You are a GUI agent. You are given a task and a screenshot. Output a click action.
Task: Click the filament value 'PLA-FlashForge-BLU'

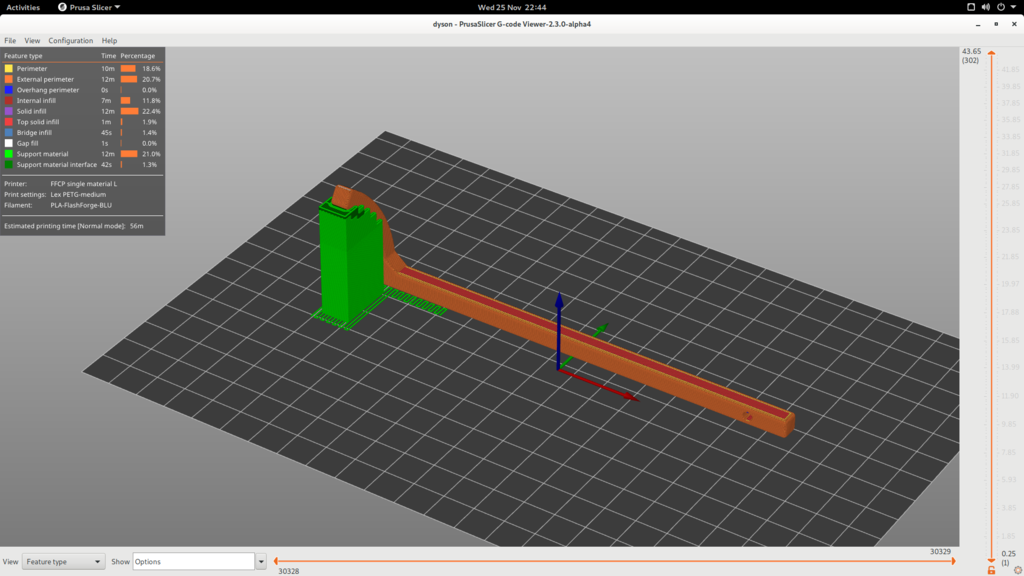[81, 205]
